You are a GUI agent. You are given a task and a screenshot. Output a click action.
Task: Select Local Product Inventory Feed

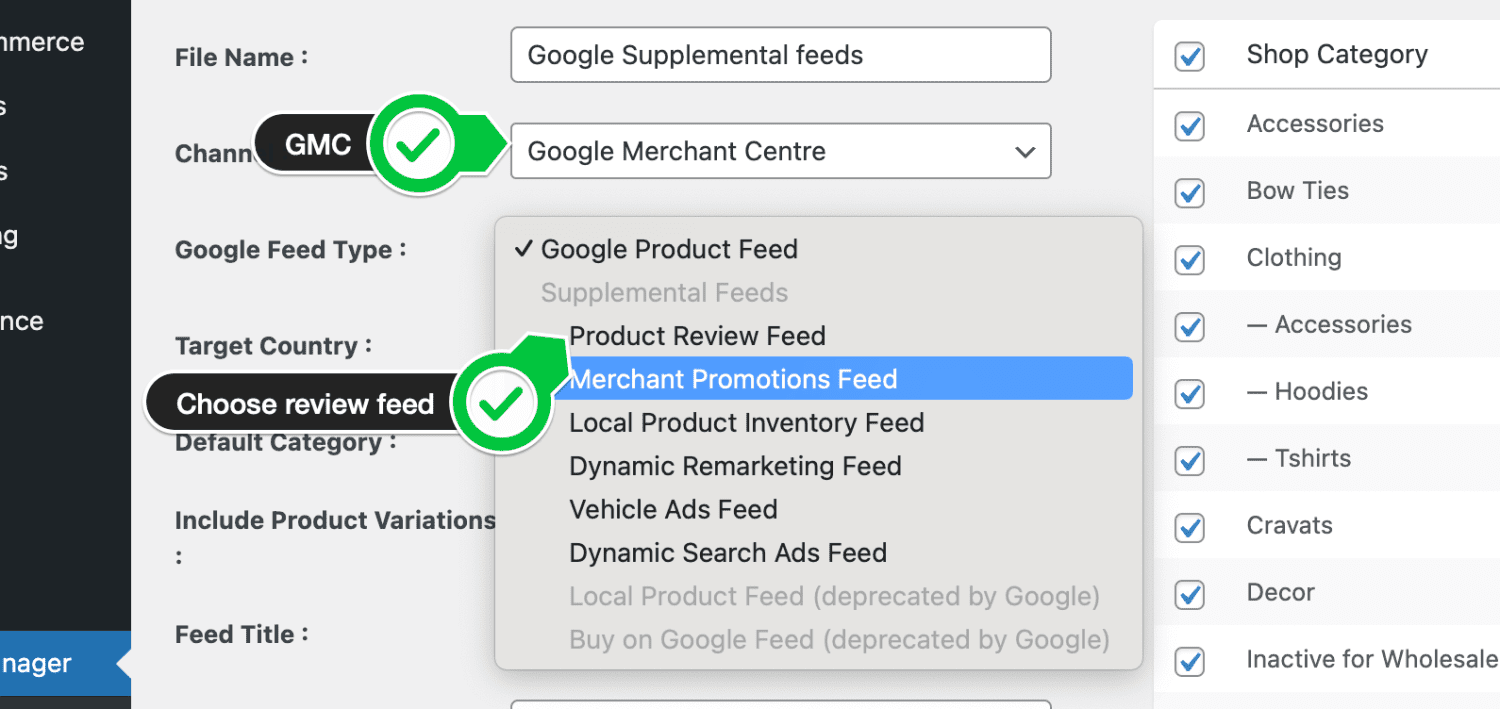click(x=746, y=422)
